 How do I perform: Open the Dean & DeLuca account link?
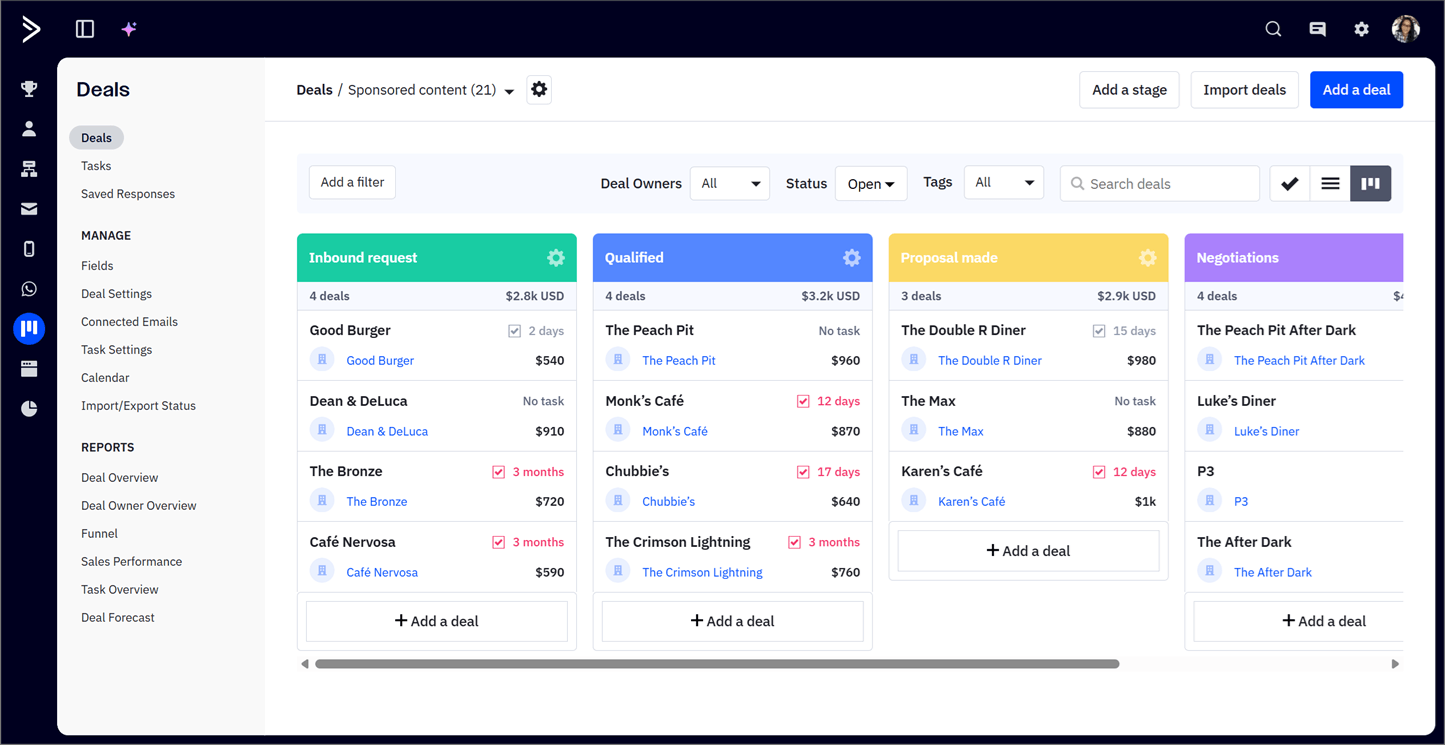[x=387, y=431]
